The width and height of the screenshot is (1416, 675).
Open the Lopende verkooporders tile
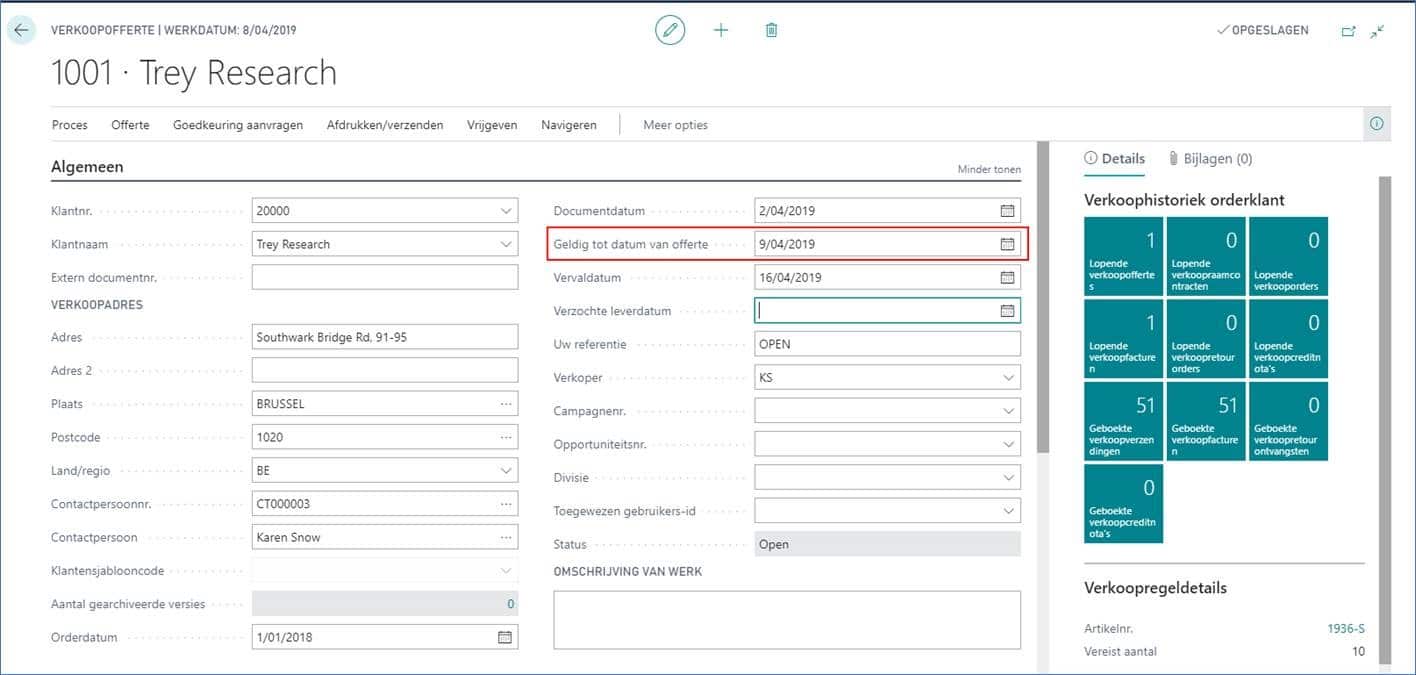[x=1289, y=257]
